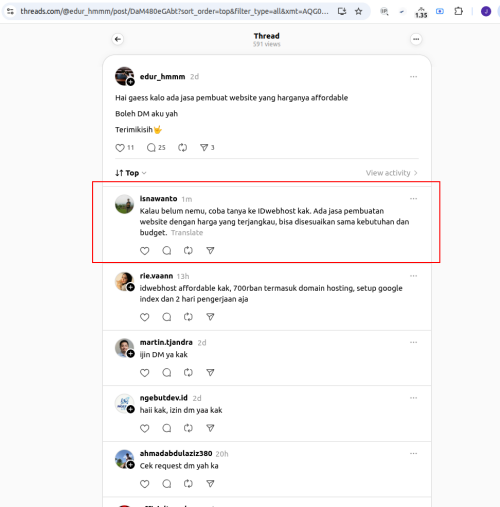Viewport: 500px width, 507px height.
Task: Translate isnawanto's reply
Action: [x=187, y=233]
